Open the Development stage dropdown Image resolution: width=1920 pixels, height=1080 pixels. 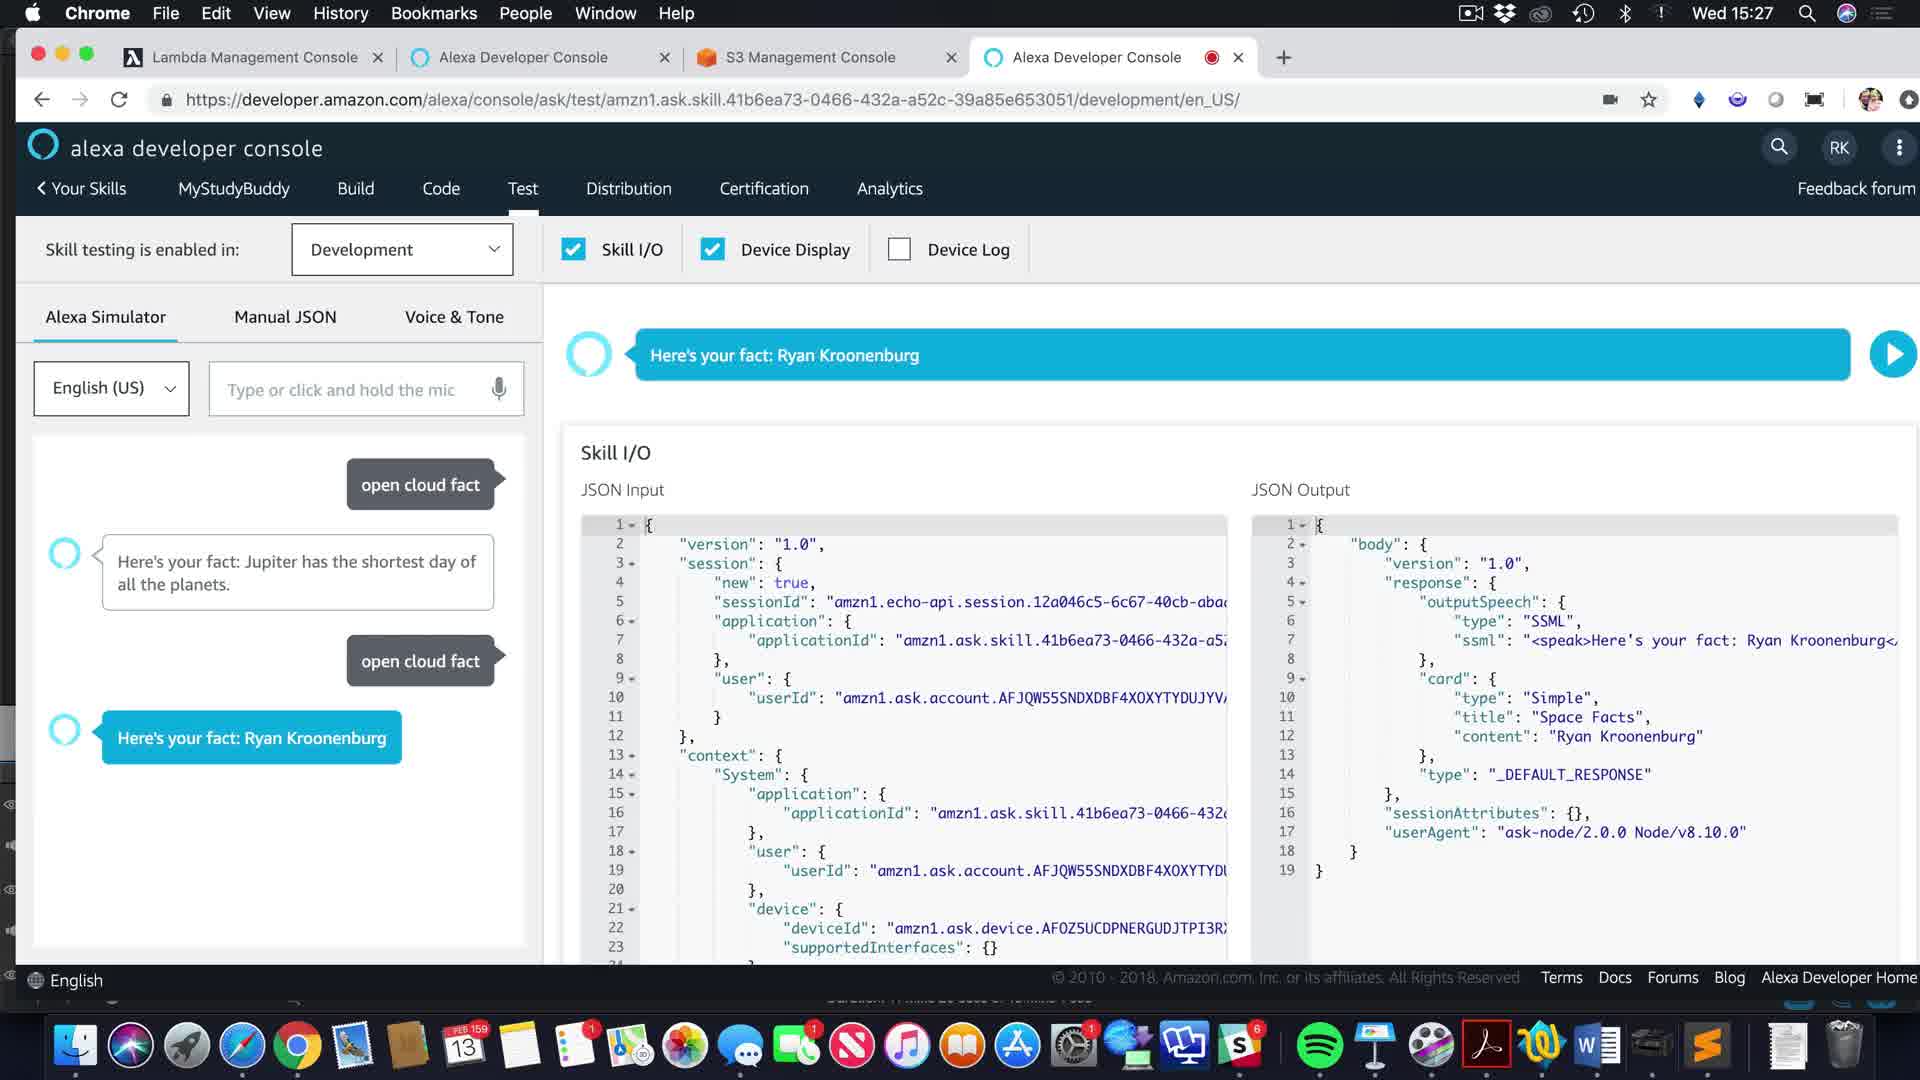tap(402, 250)
